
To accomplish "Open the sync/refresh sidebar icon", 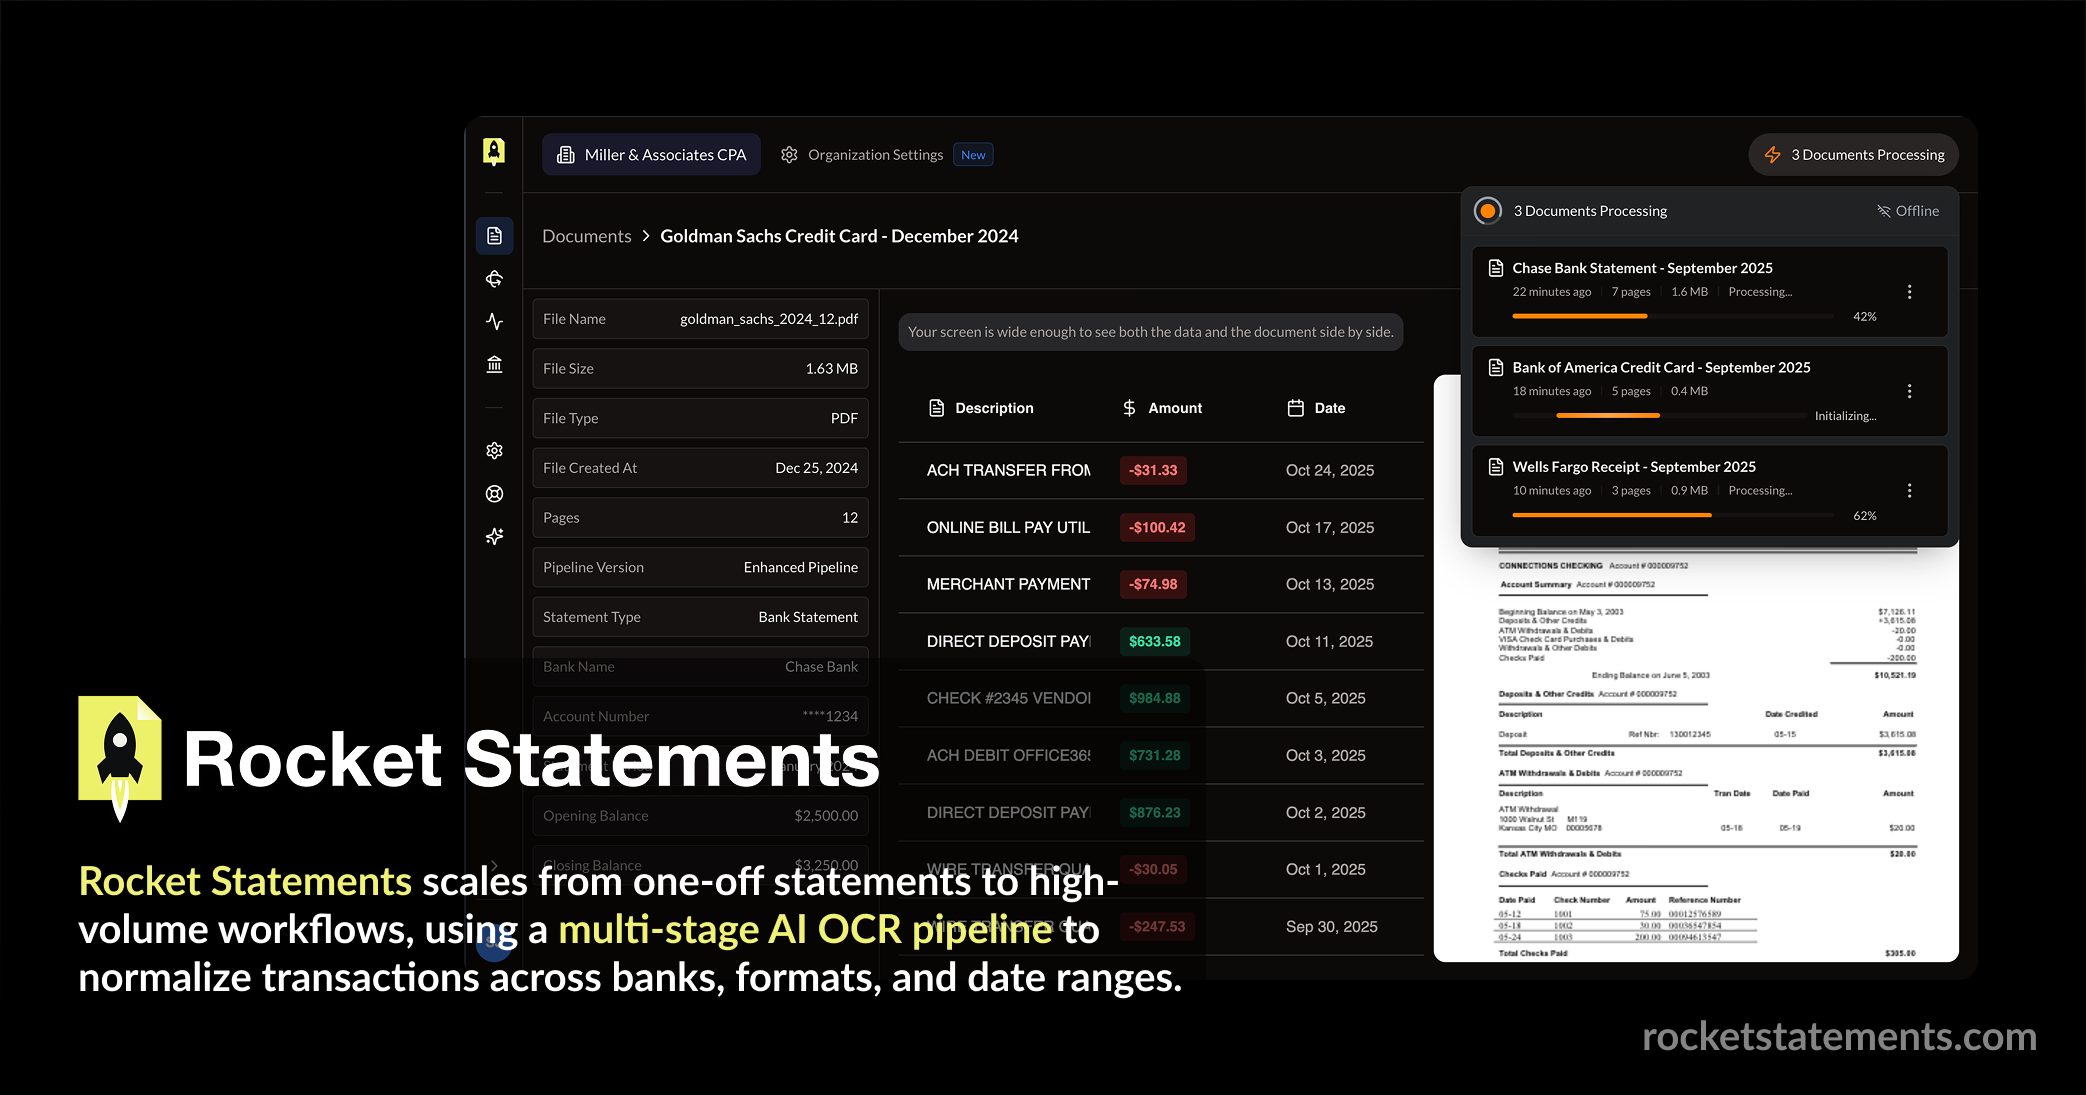I will (x=494, y=279).
